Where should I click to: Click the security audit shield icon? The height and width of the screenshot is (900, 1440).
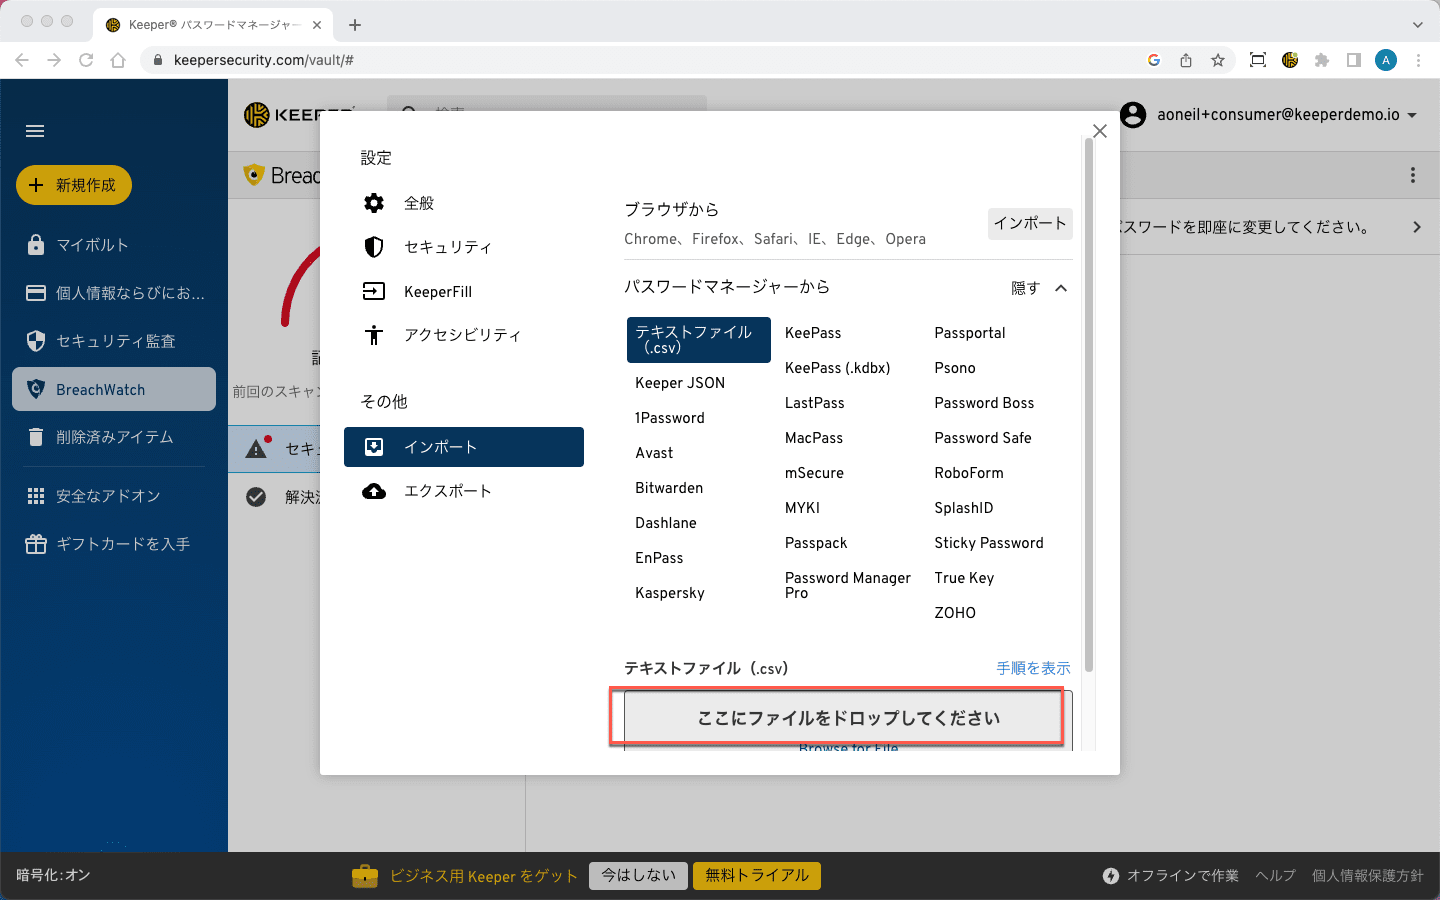point(36,341)
